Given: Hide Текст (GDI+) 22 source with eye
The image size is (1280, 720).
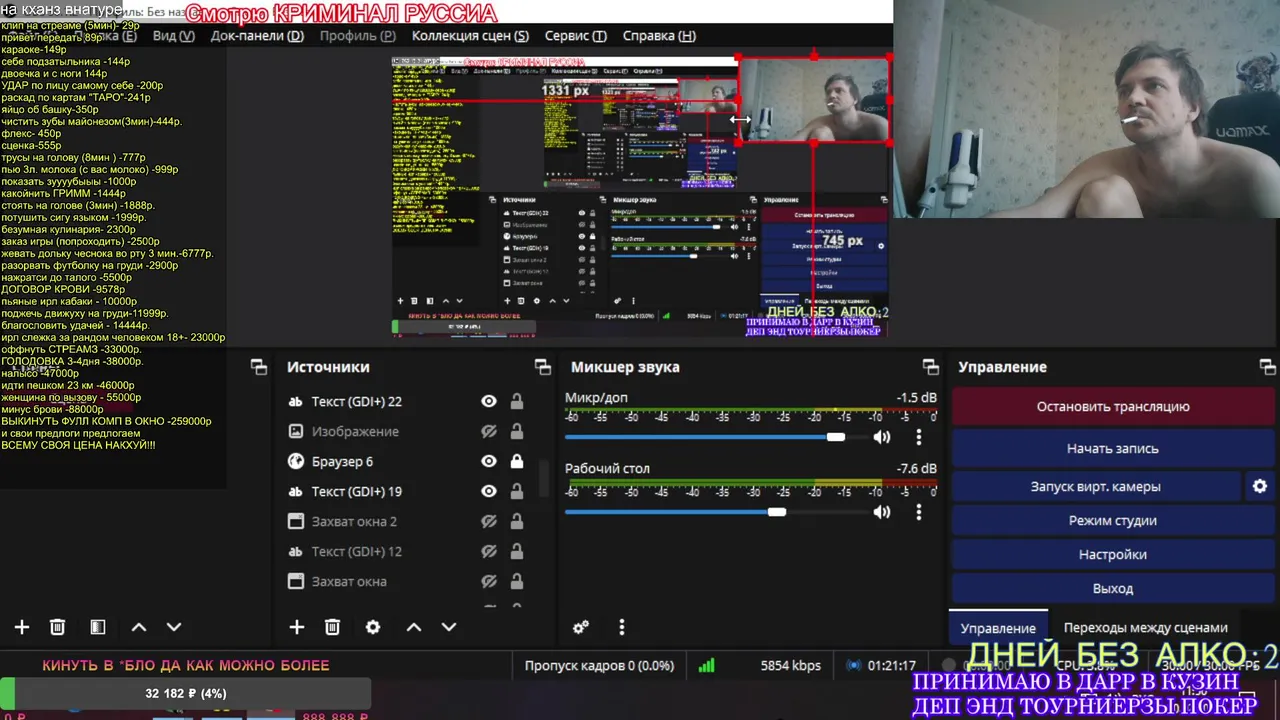Looking at the screenshot, I should tap(489, 401).
